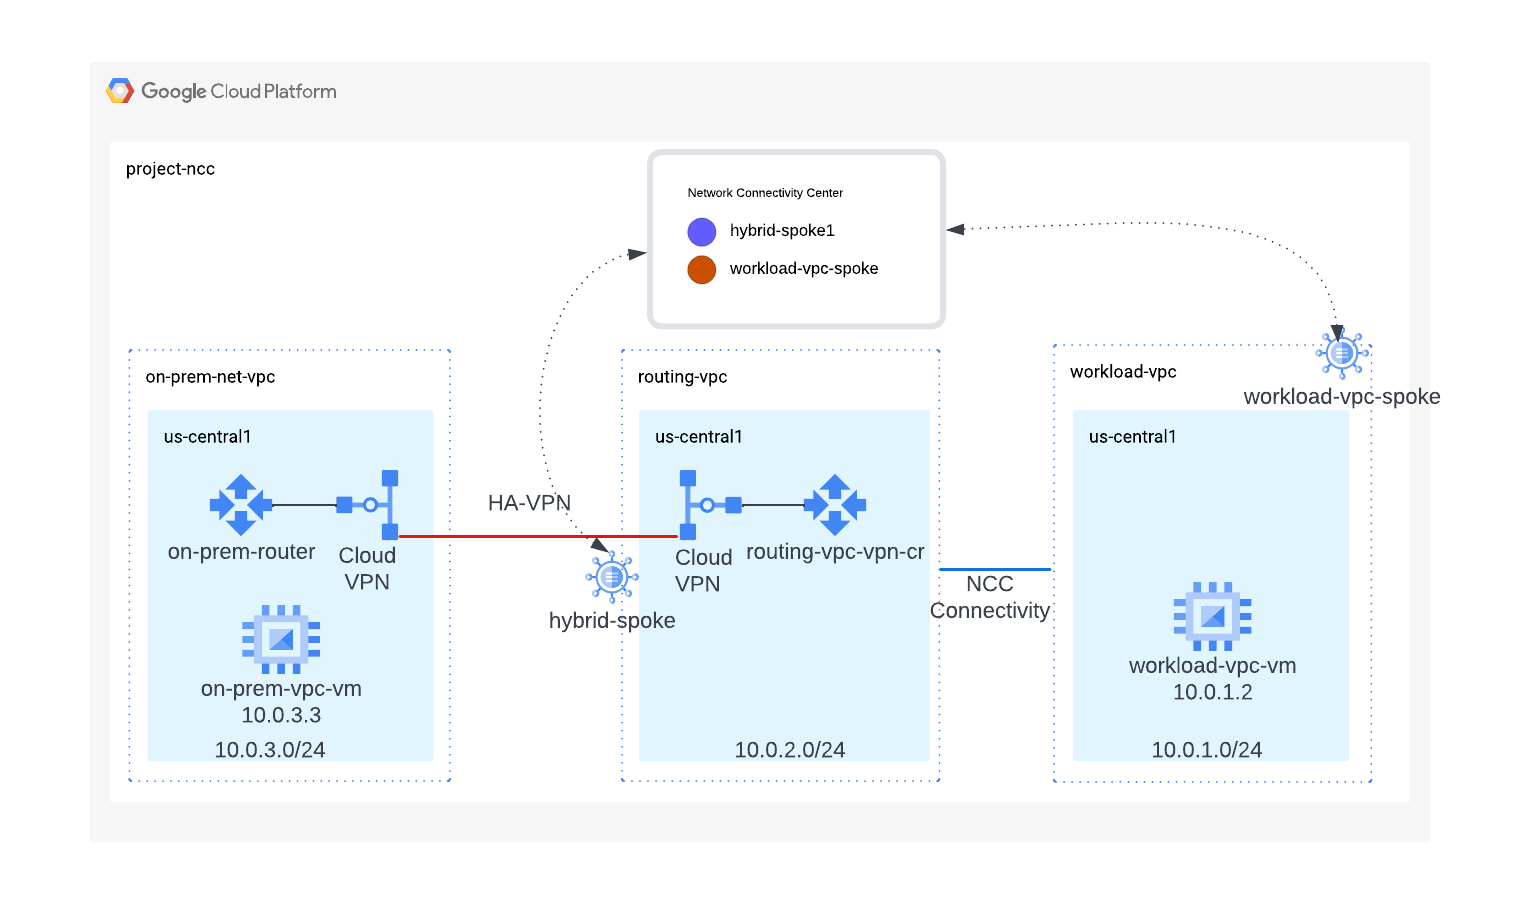The width and height of the screenshot is (1532, 903).
Task: Toggle the hybrid-spoke1 indicator circle
Action: click(702, 231)
